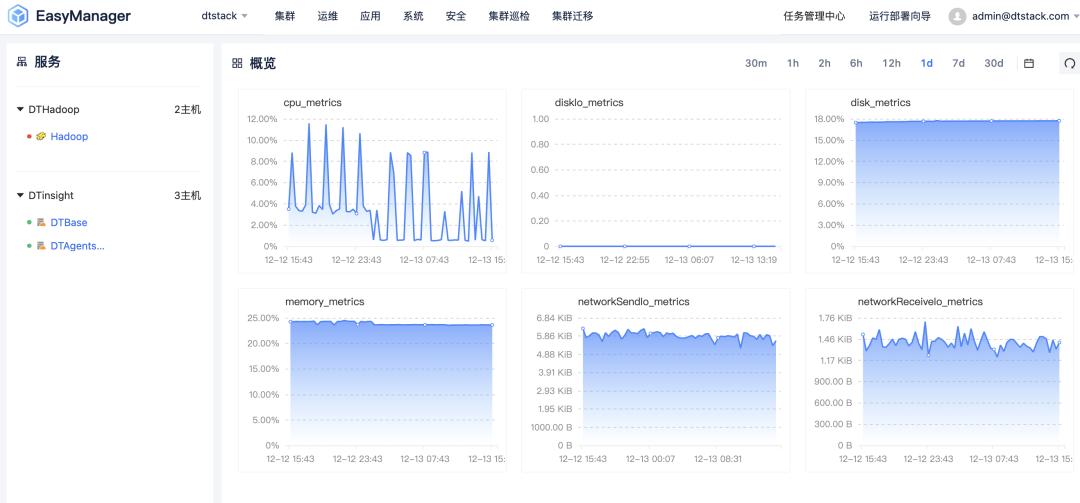Select the DTBase service link
The height and width of the screenshot is (503, 1080).
pos(69,223)
